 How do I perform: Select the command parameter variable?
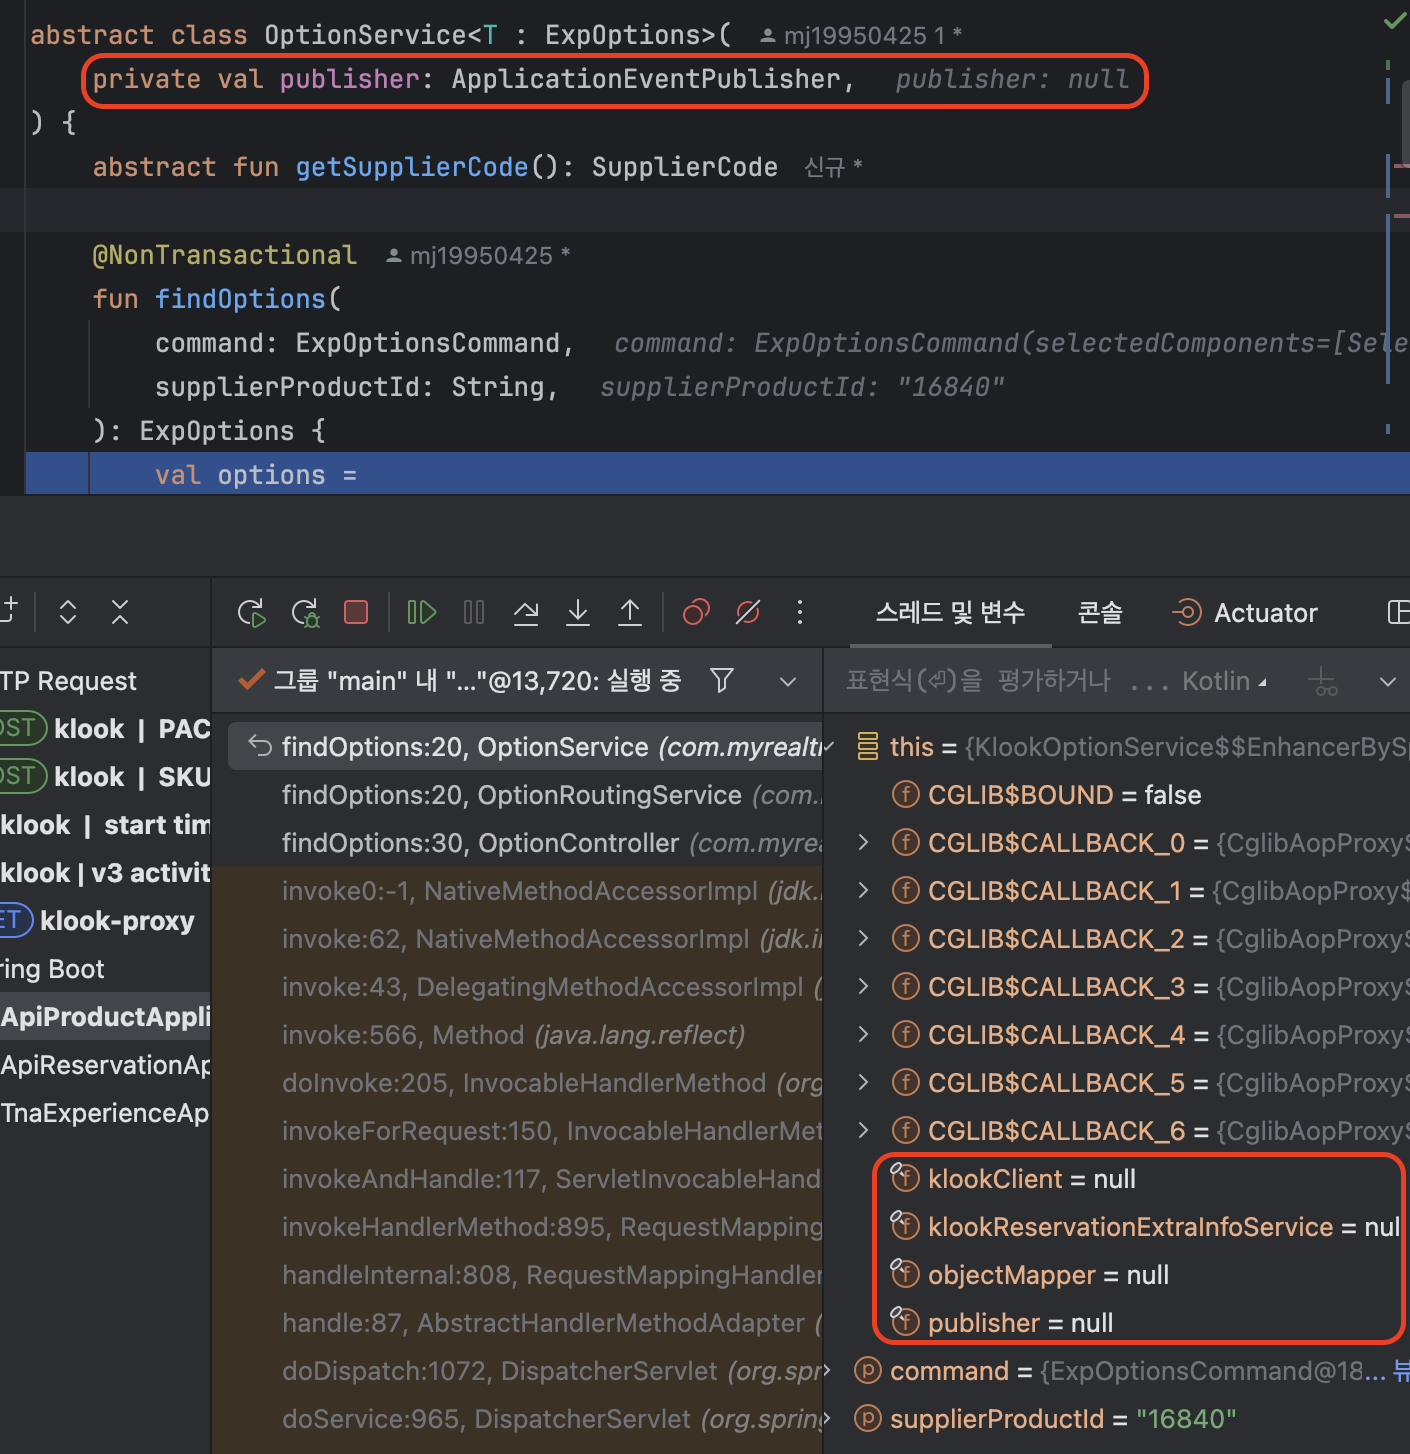(x=1117, y=1371)
